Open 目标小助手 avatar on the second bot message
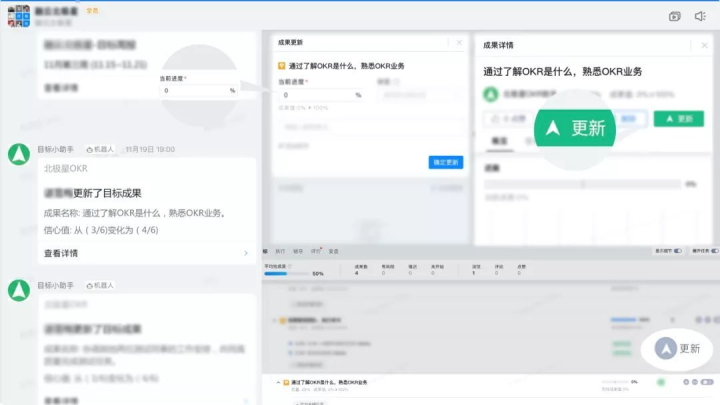The width and height of the screenshot is (720, 405). click(x=19, y=290)
